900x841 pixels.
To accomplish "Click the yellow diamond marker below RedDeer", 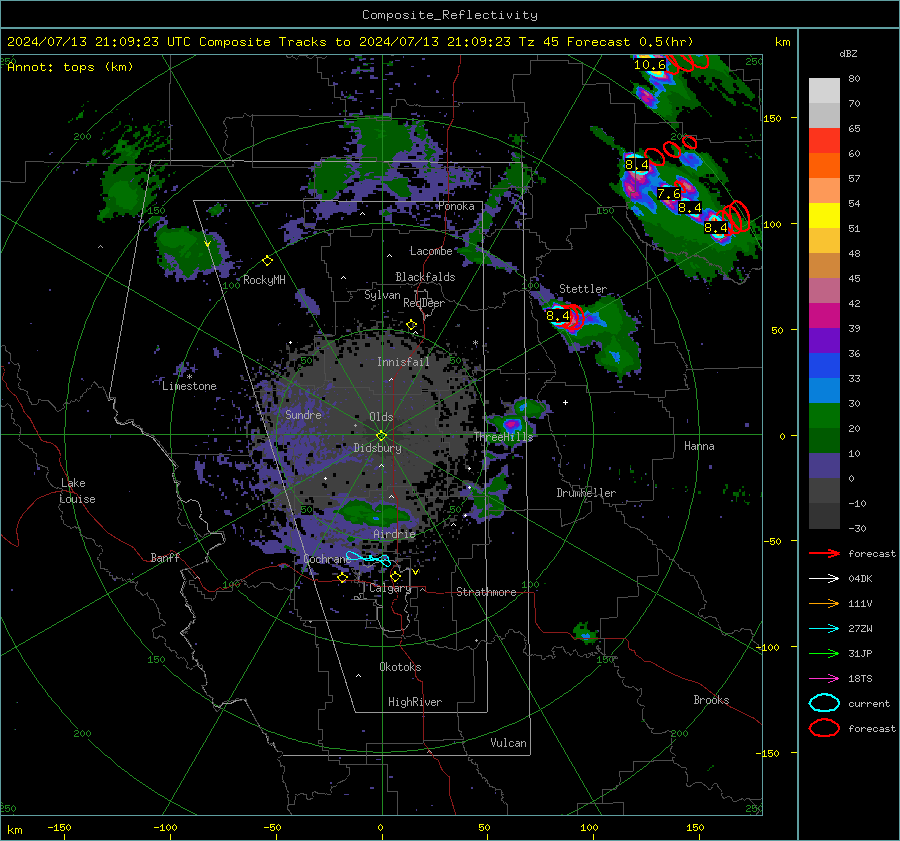I will click(411, 325).
